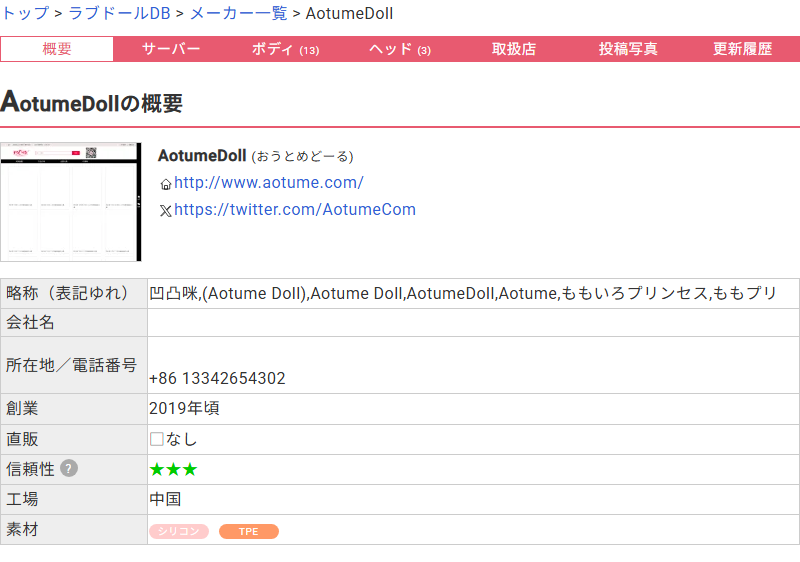Click the AotumeDoll website screenshot thumbnail
Image resolution: width=800 pixels, height=562 pixels.
click(71, 202)
